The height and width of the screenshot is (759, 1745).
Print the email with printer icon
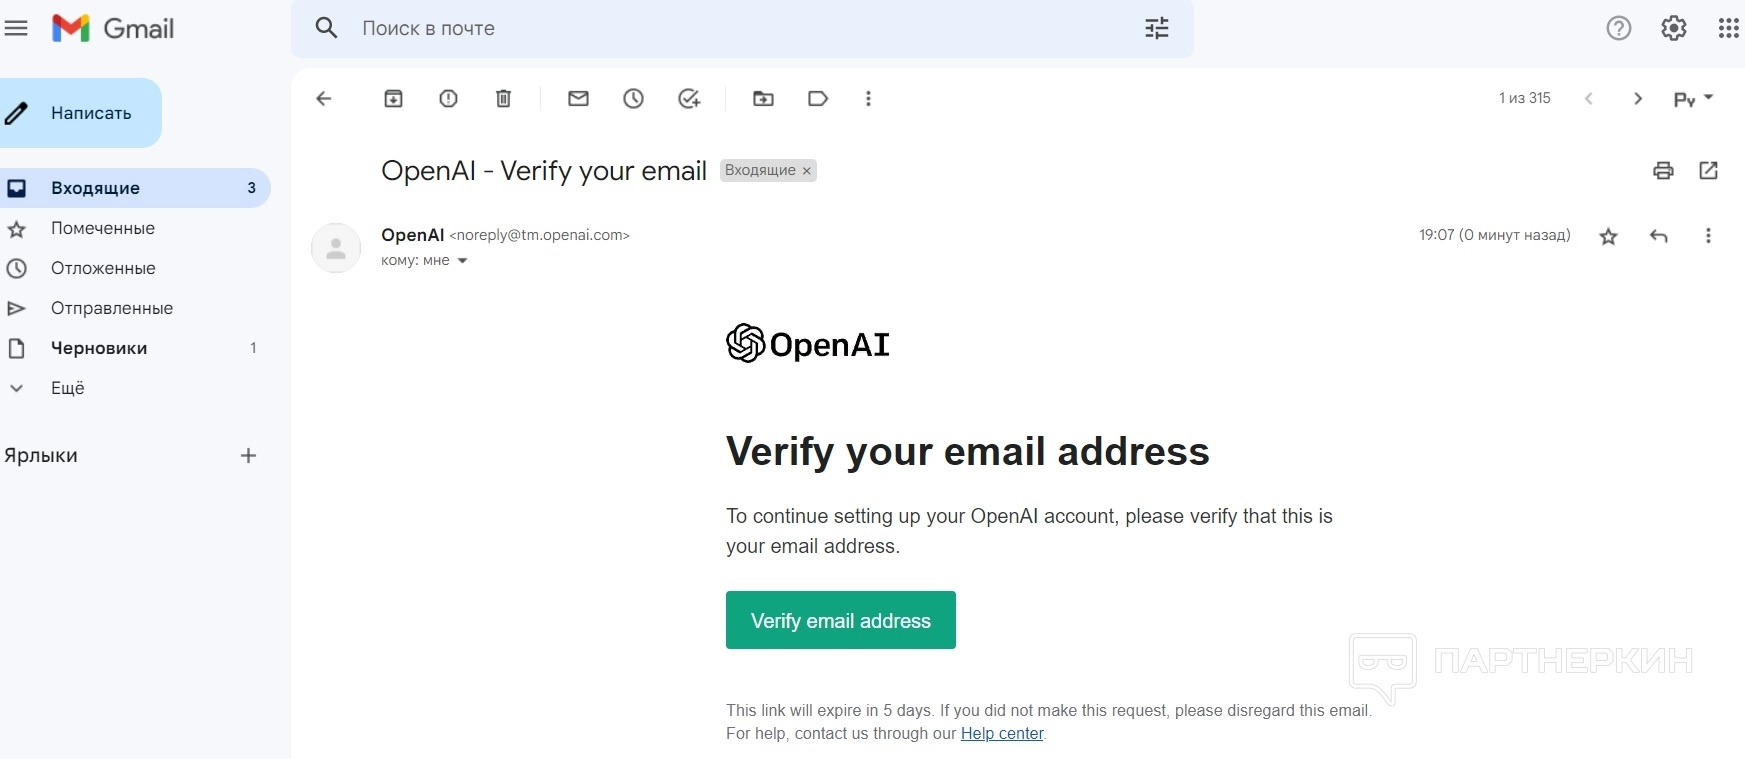1663,170
